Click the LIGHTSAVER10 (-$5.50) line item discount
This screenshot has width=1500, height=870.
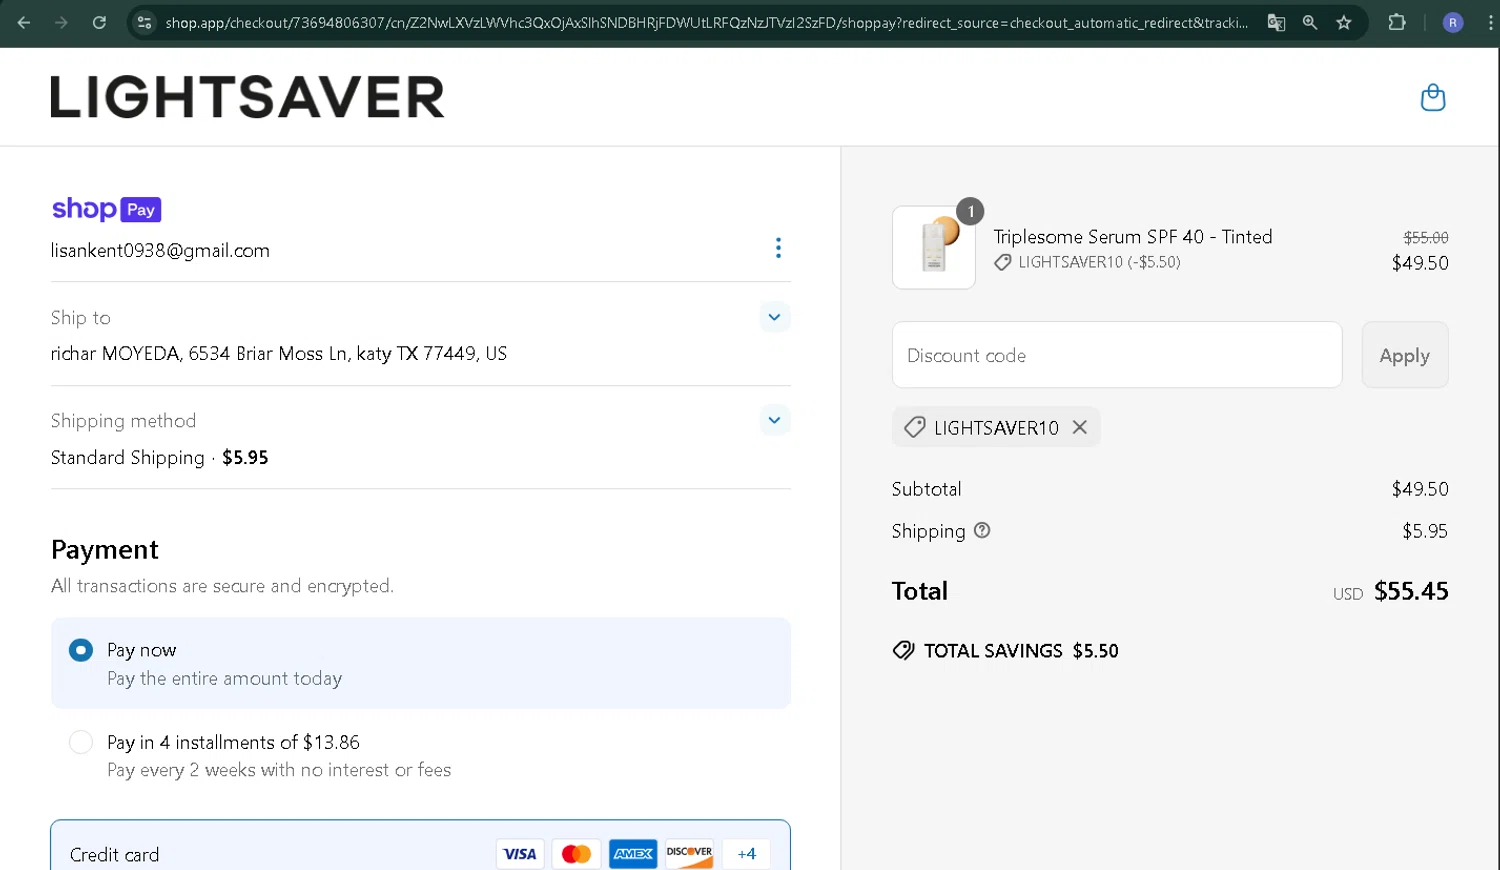(1099, 262)
